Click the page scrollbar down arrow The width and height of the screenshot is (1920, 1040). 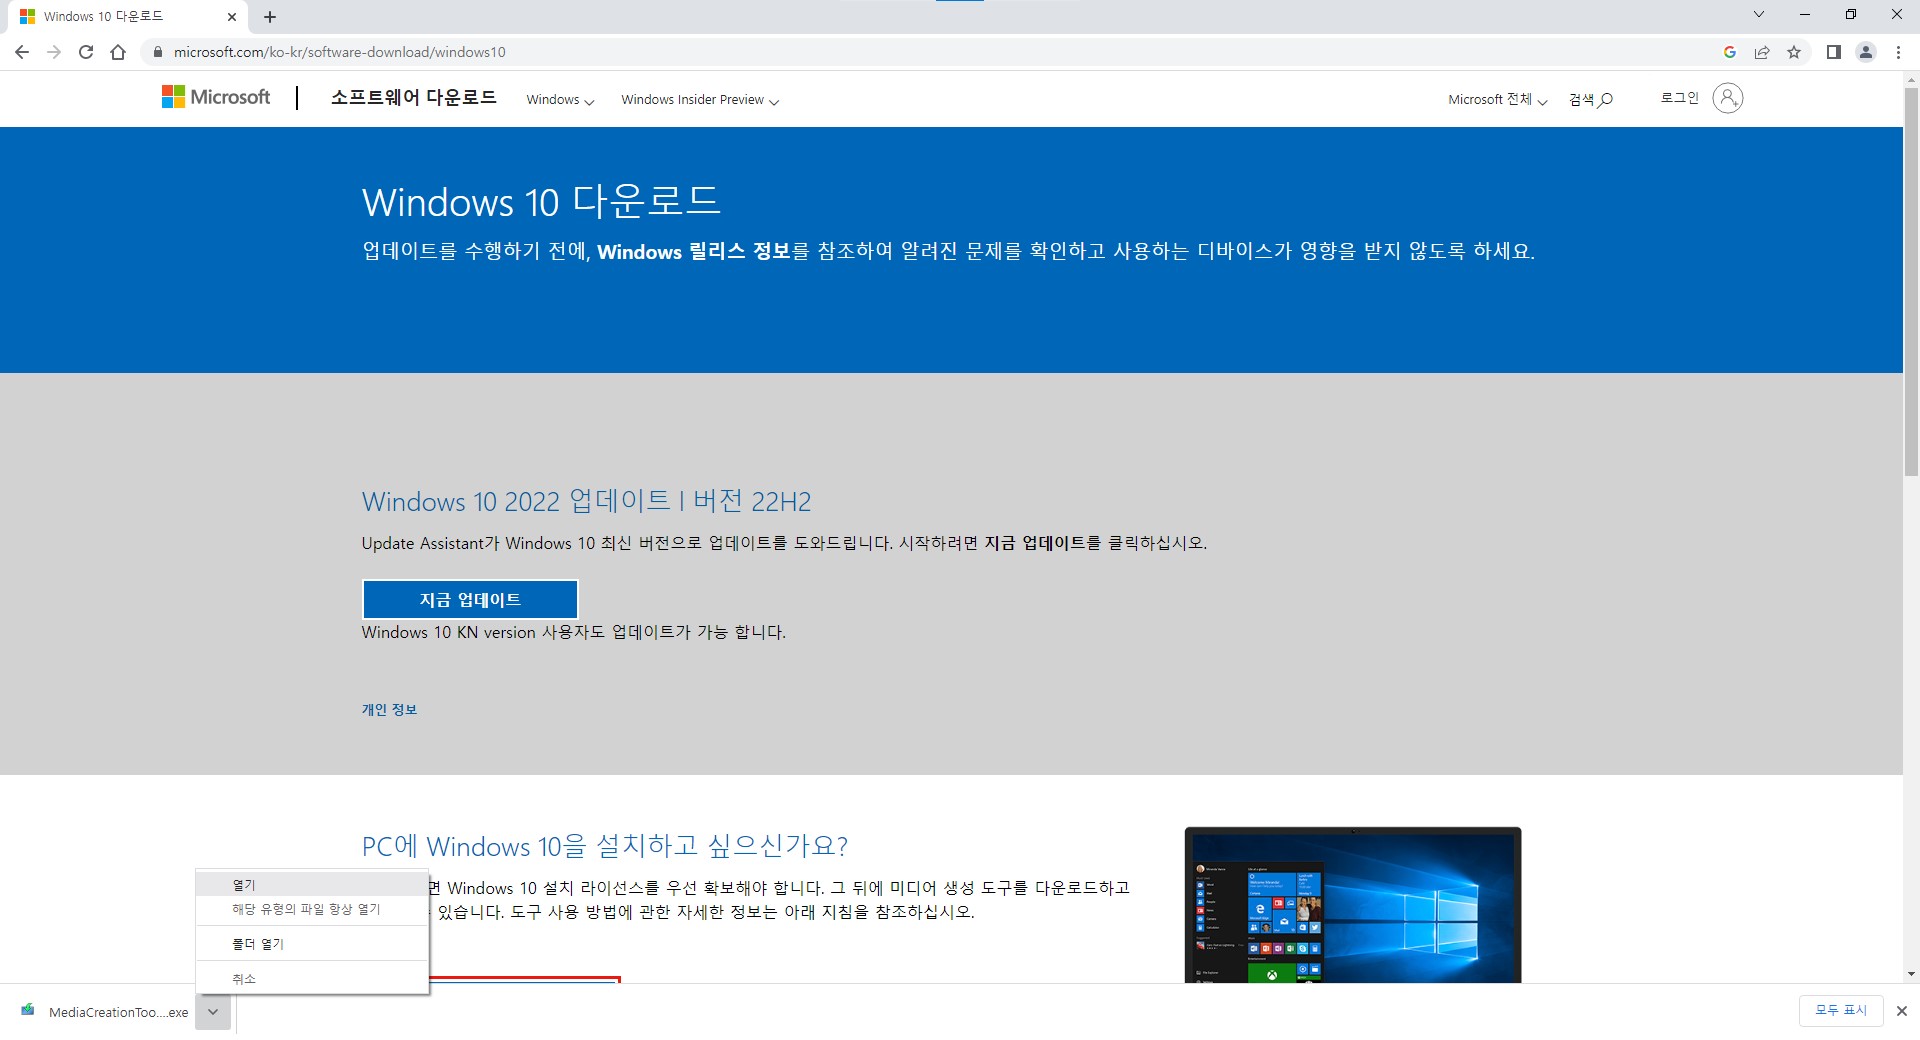[1911, 974]
